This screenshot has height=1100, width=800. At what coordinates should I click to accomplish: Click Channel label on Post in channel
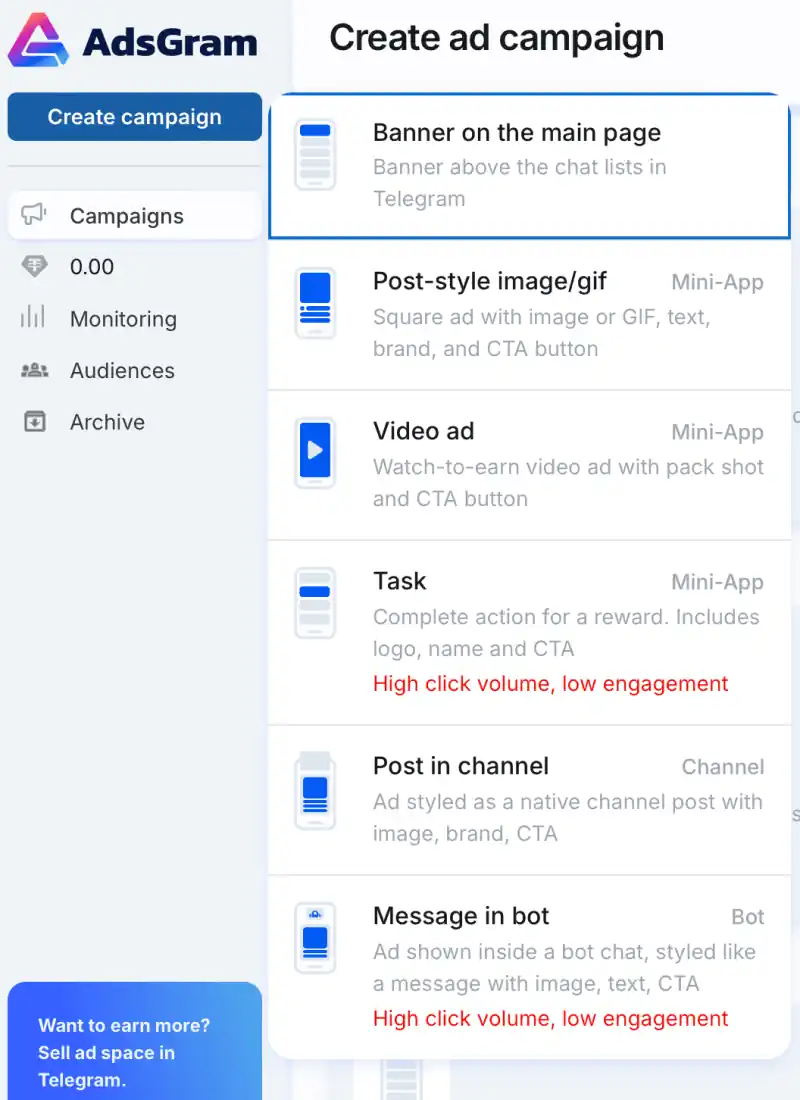tap(723, 767)
